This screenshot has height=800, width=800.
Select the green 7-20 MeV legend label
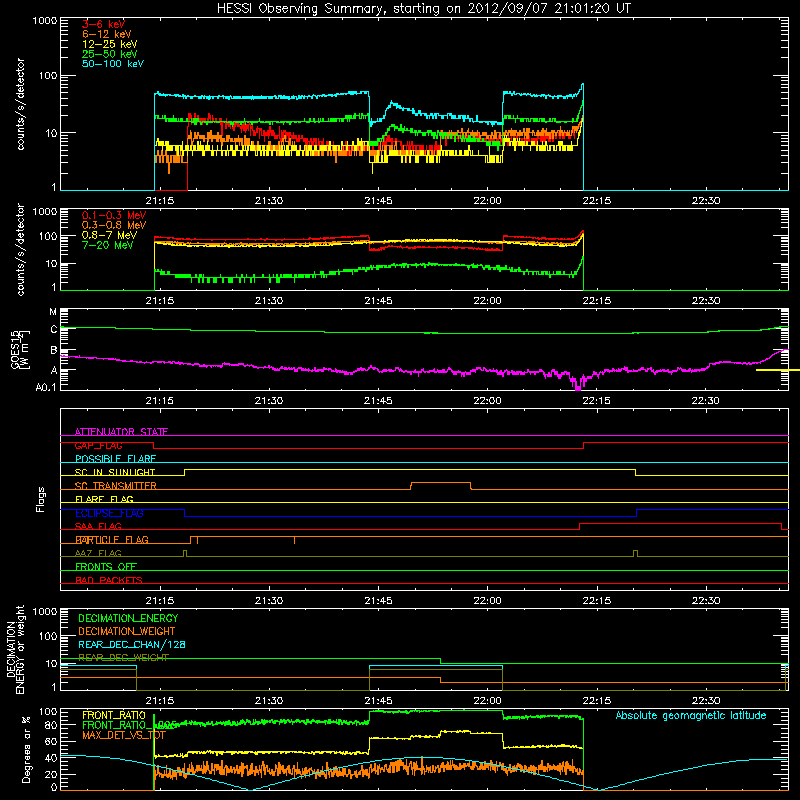pos(108,245)
